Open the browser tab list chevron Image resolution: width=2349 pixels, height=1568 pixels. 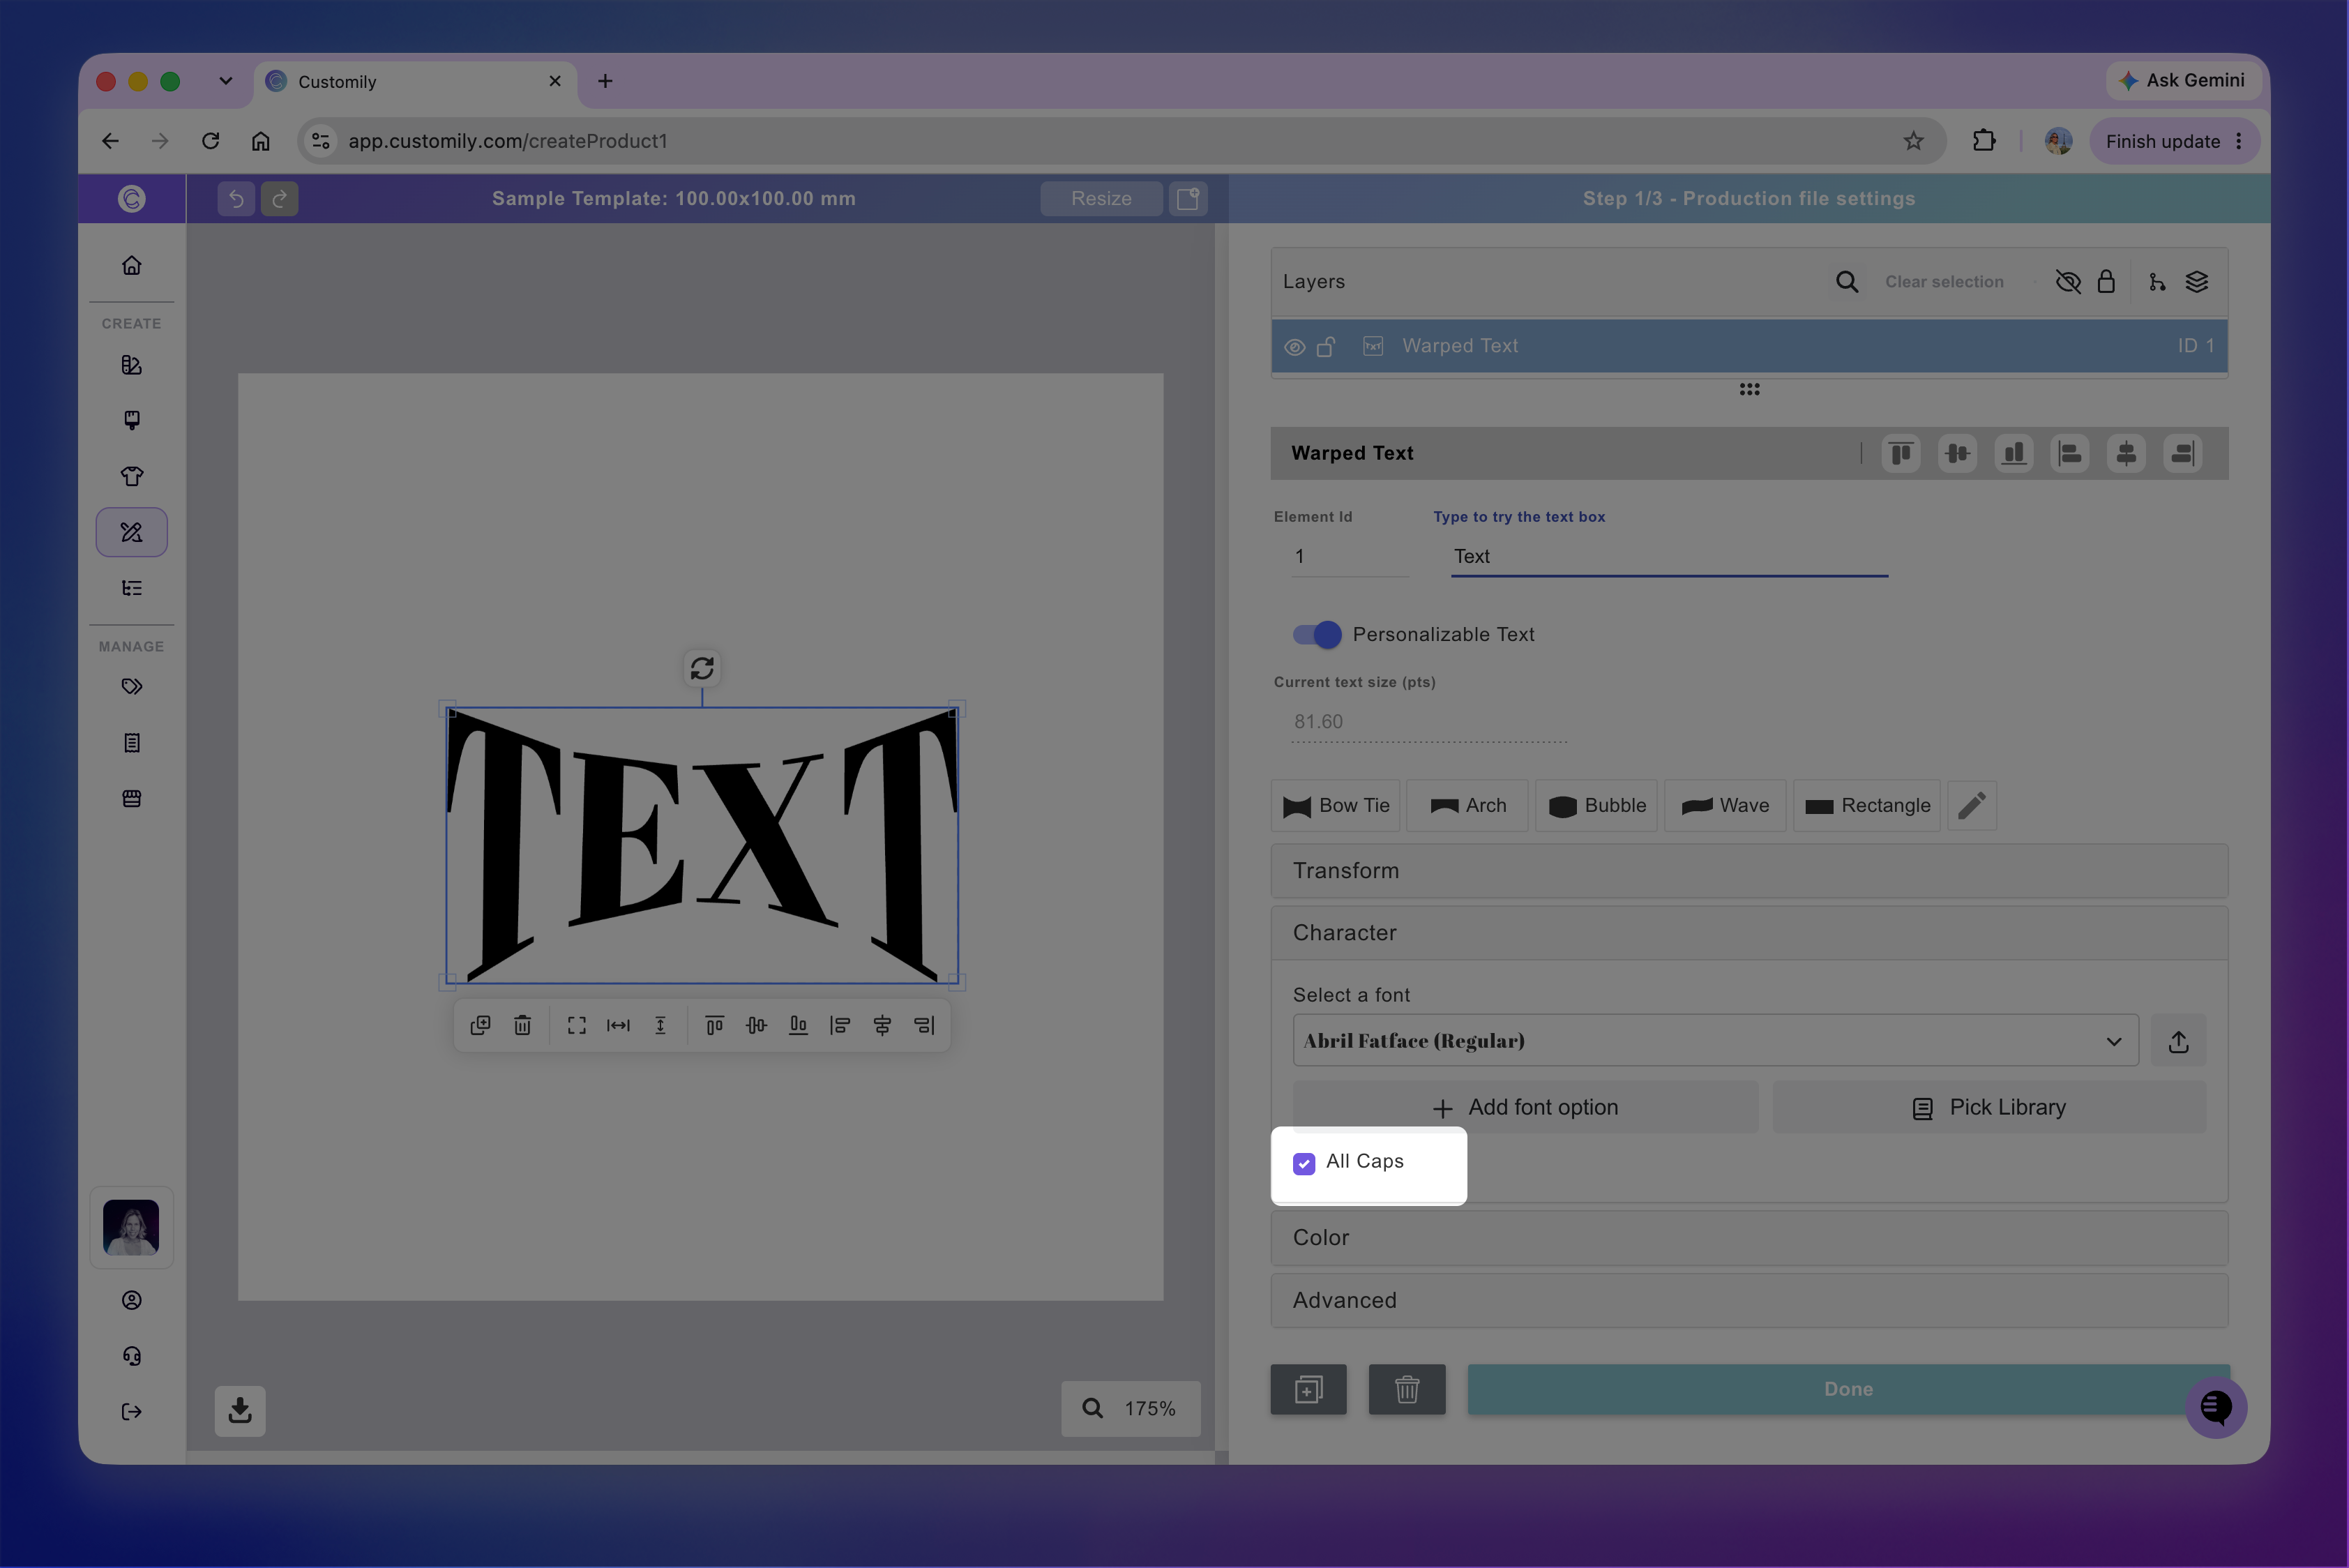[226, 81]
